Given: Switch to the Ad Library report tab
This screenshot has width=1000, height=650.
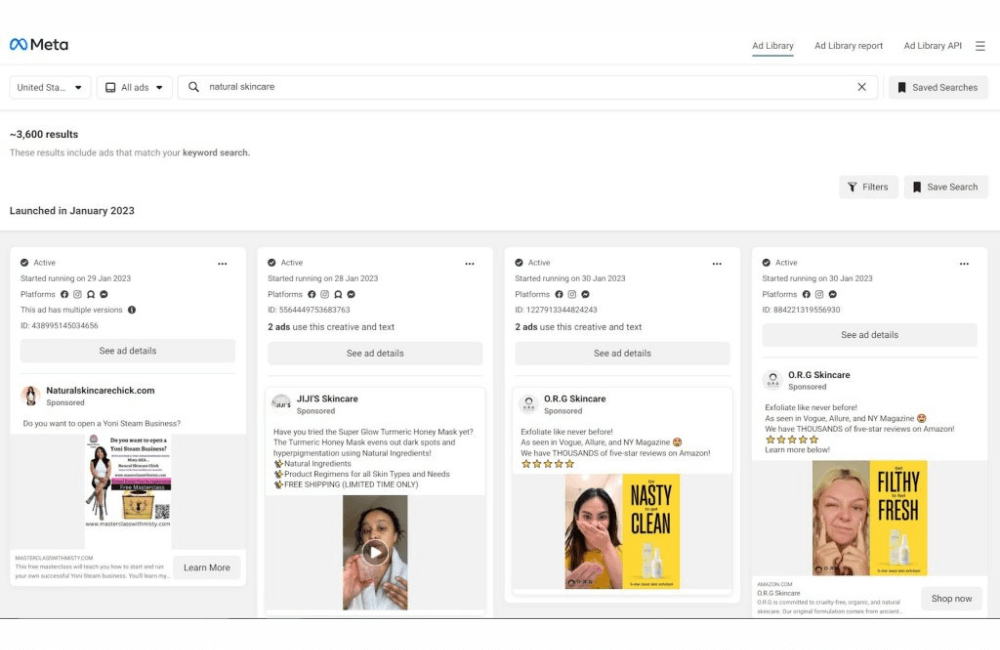Looking at the screenshot, I should [x=848, y=46].
